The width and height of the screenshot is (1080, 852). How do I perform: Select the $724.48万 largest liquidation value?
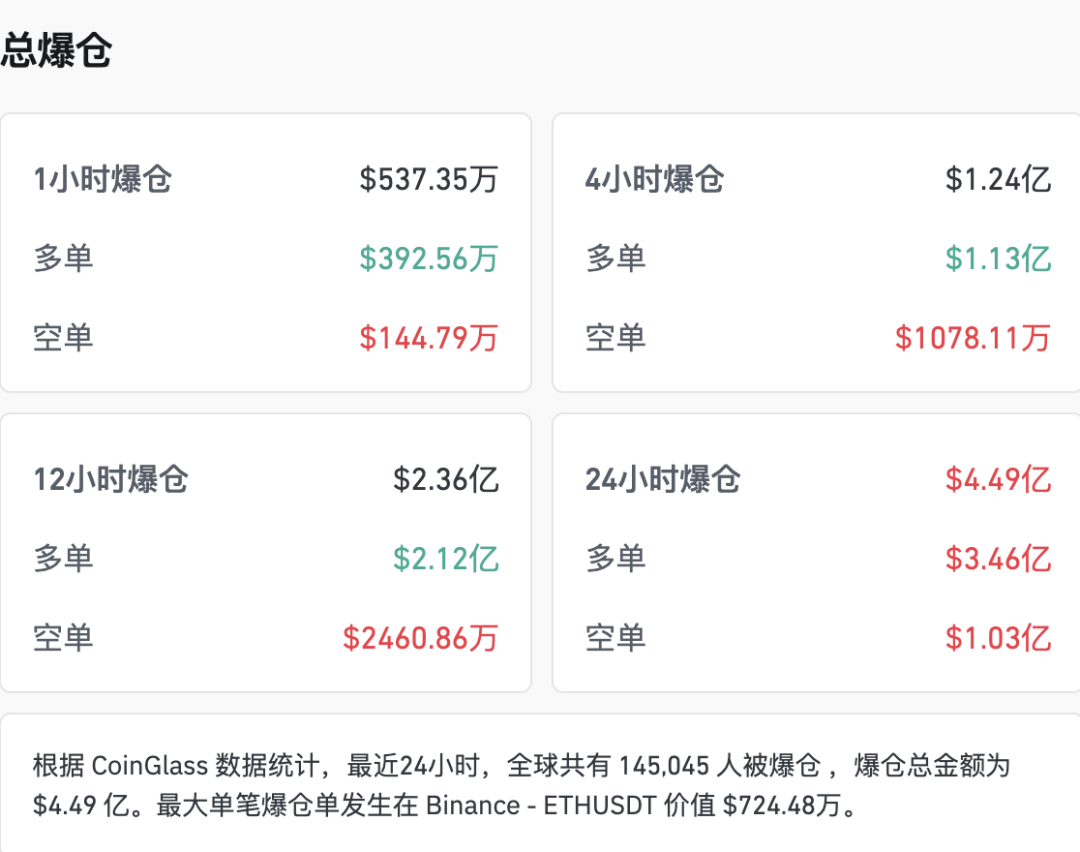coord(781,804)
